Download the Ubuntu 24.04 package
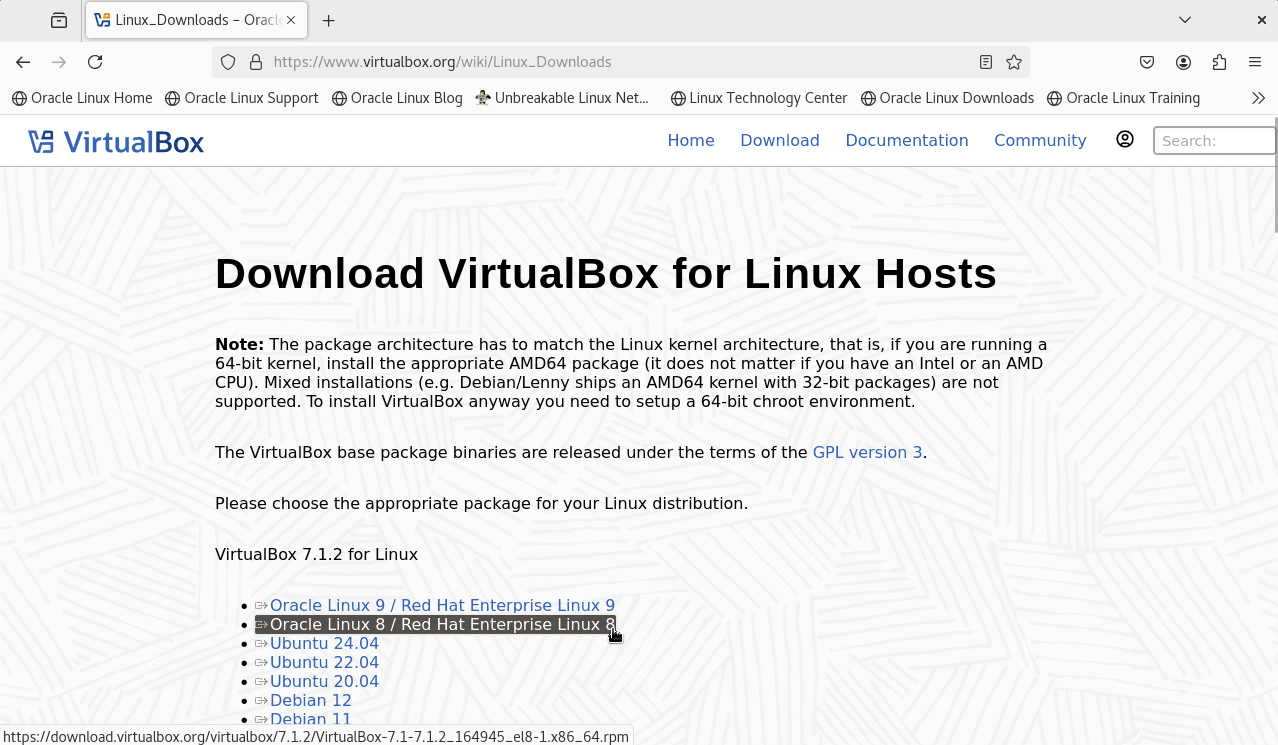The image size is (1278, 745). pos(324,643)
